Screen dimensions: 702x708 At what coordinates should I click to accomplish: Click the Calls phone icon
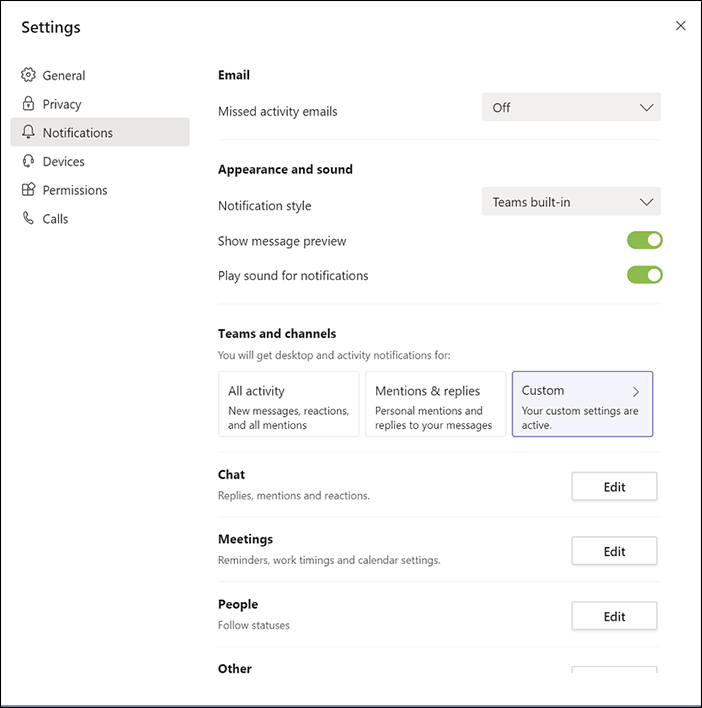[x=28, y=218]
